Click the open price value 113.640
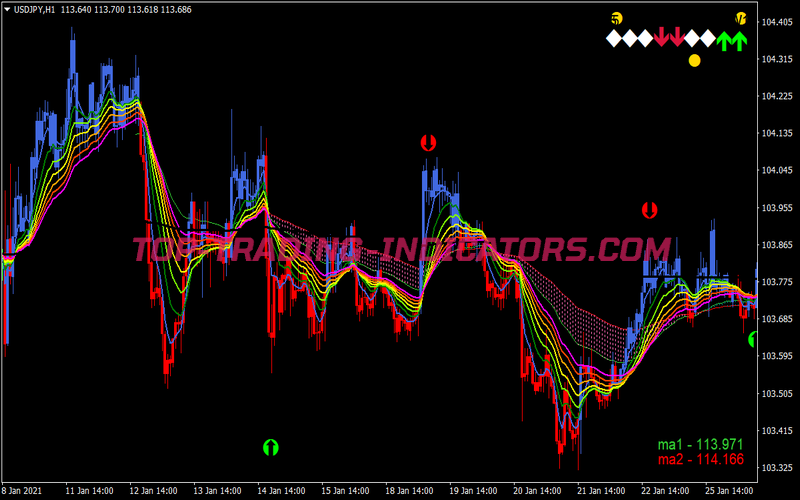The image size is (800, 500). click(76, 10)
